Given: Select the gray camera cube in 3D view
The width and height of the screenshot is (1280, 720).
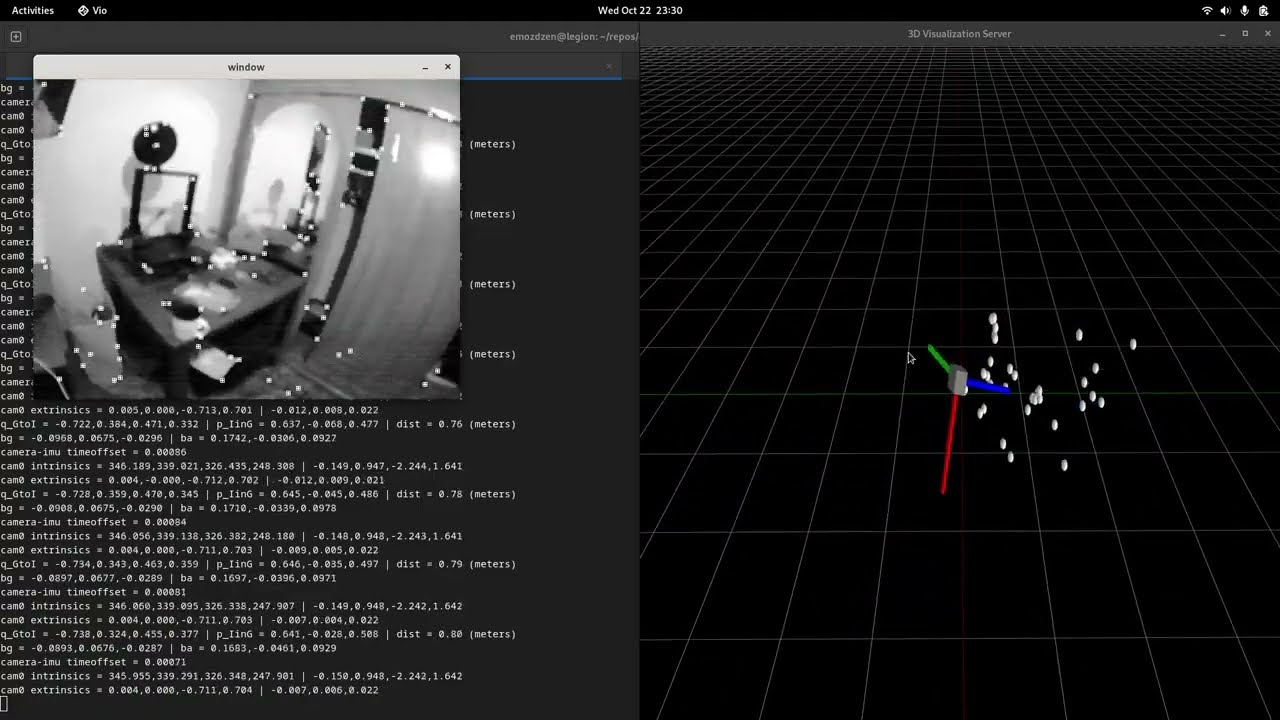Looking at the screenshot, I should [x=957, y=380].
